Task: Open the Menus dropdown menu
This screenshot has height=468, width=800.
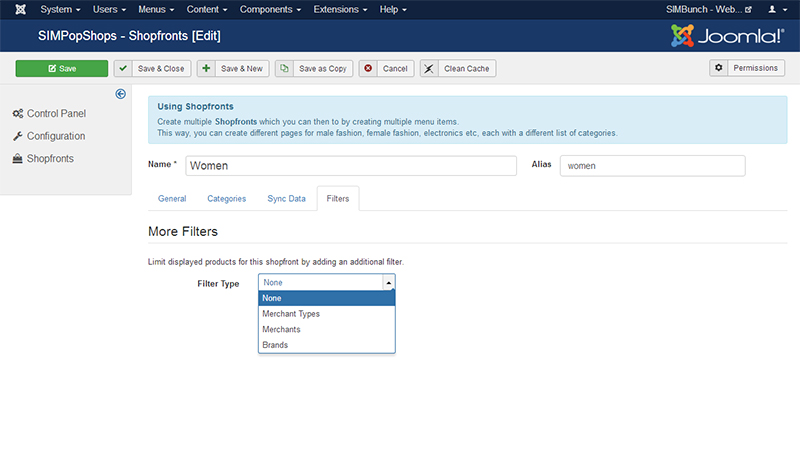Action: click(x=156, y=9)
